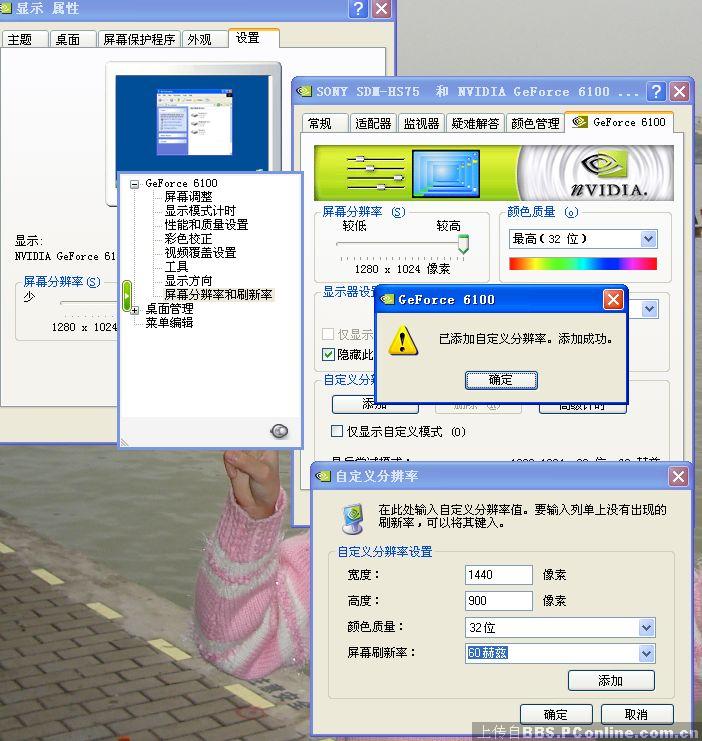Click 取消 in the 自定义分辨率 dialog
This screenshot has width=702, height=741.
[637, 714]
